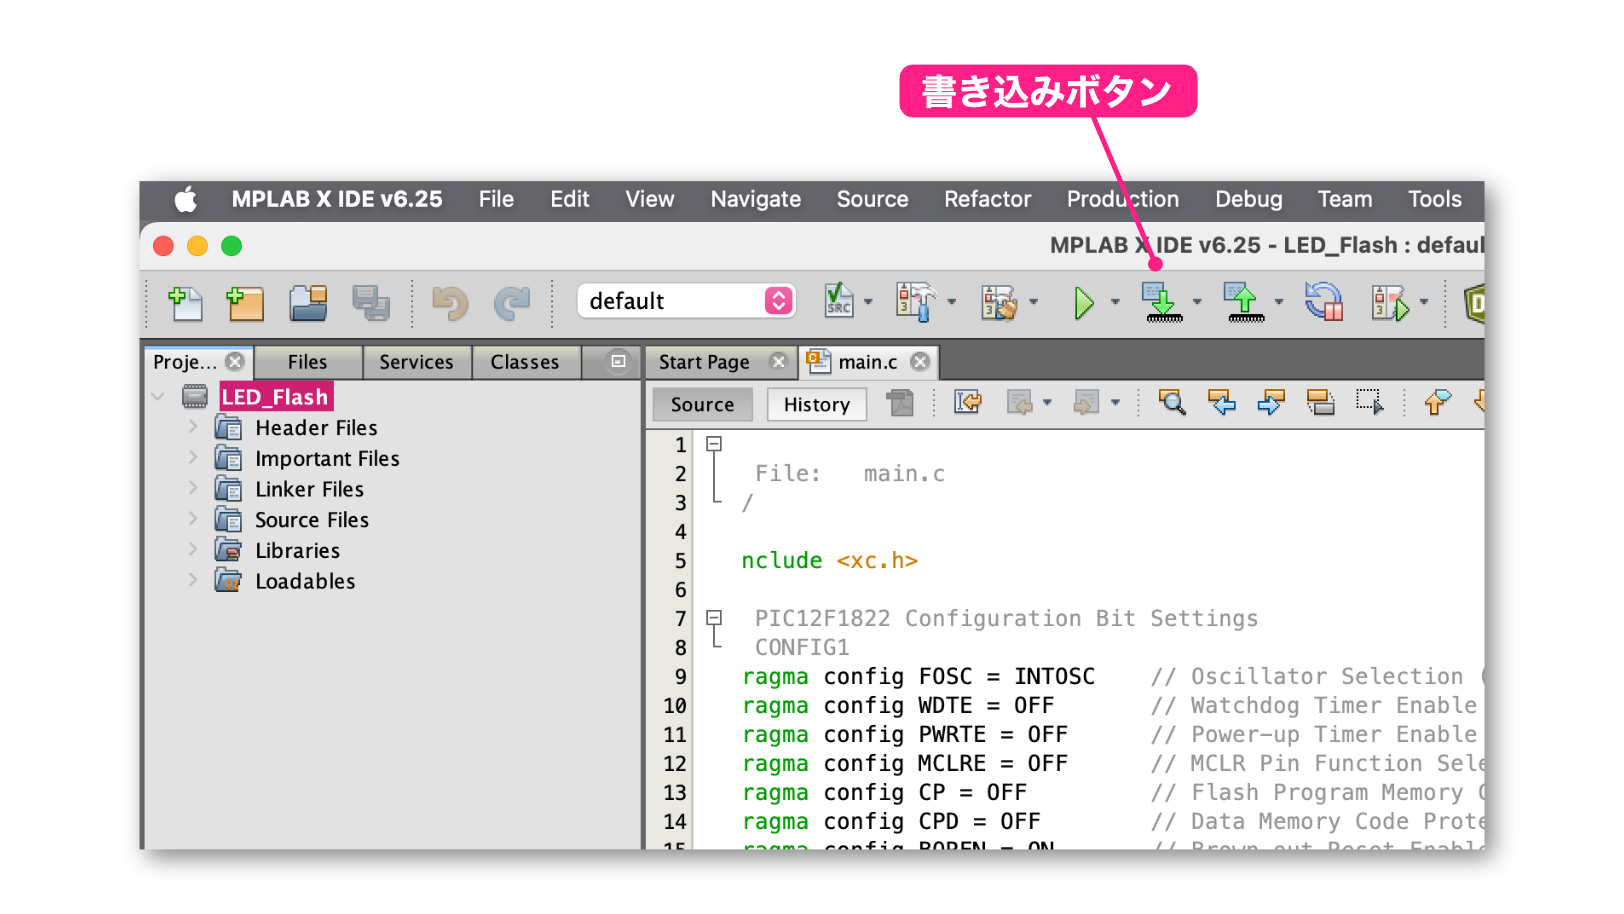Image resolution: width=1624 pixels, height=914 pixels.
Task: Open the Apple menu
Action: 186,199
